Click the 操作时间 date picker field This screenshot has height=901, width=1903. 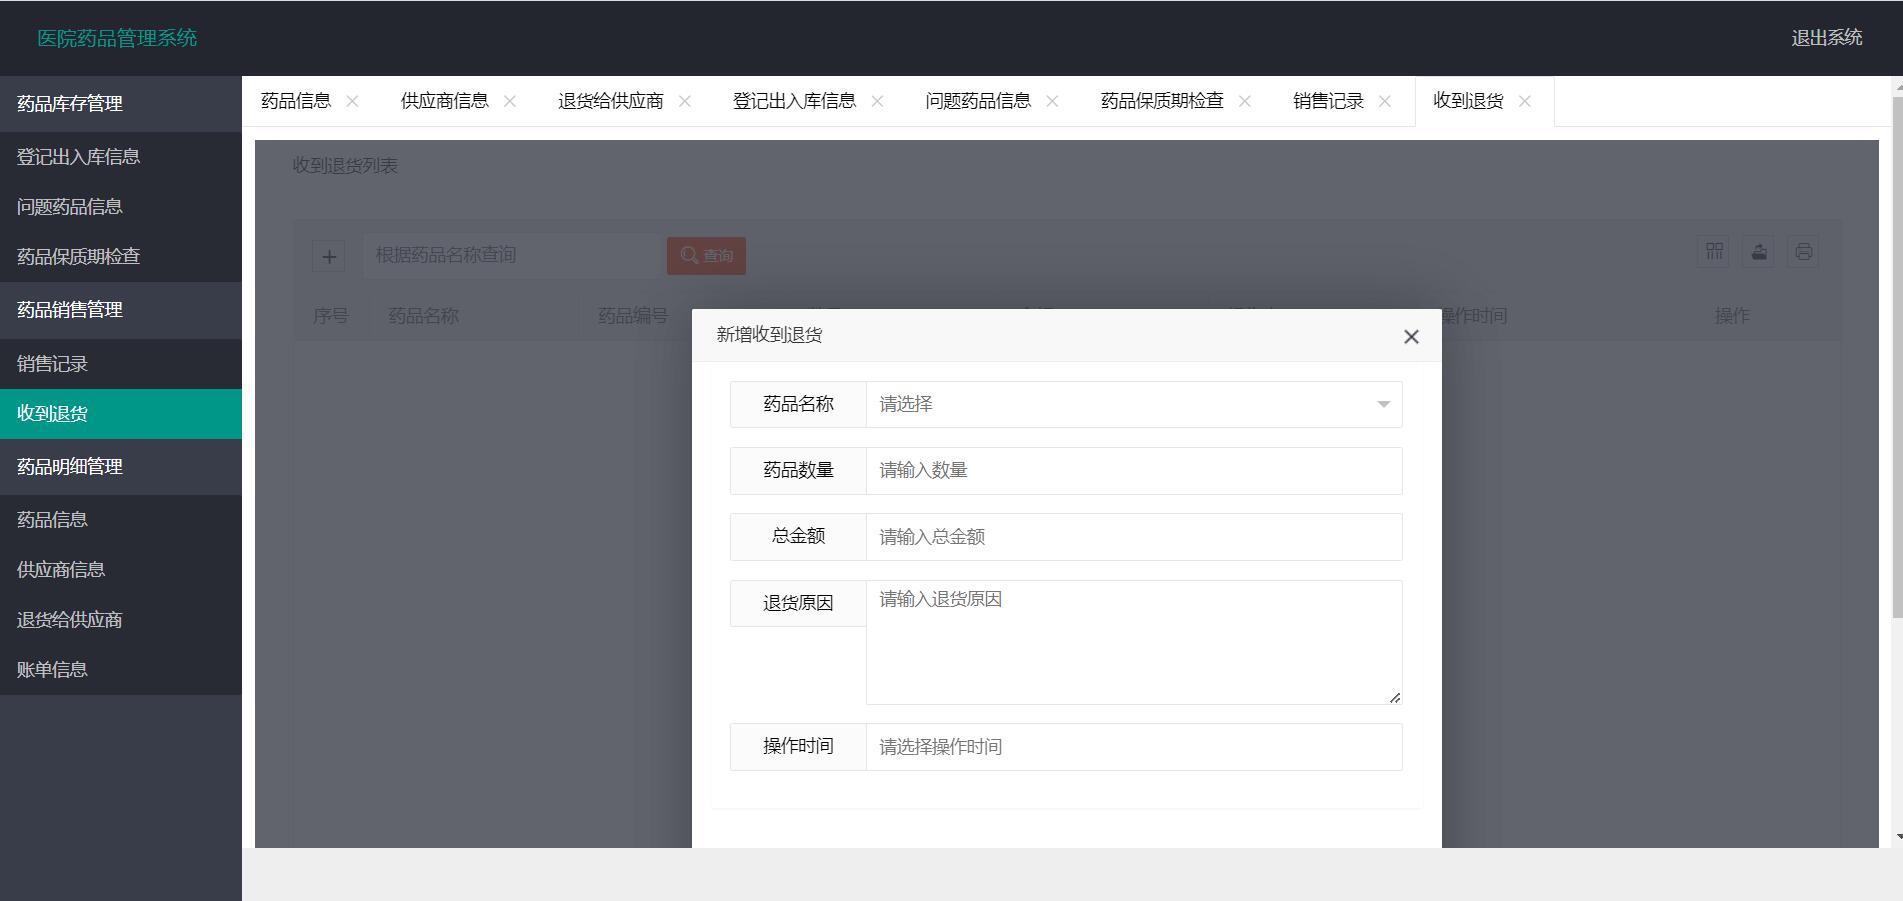coord(1134,747)
